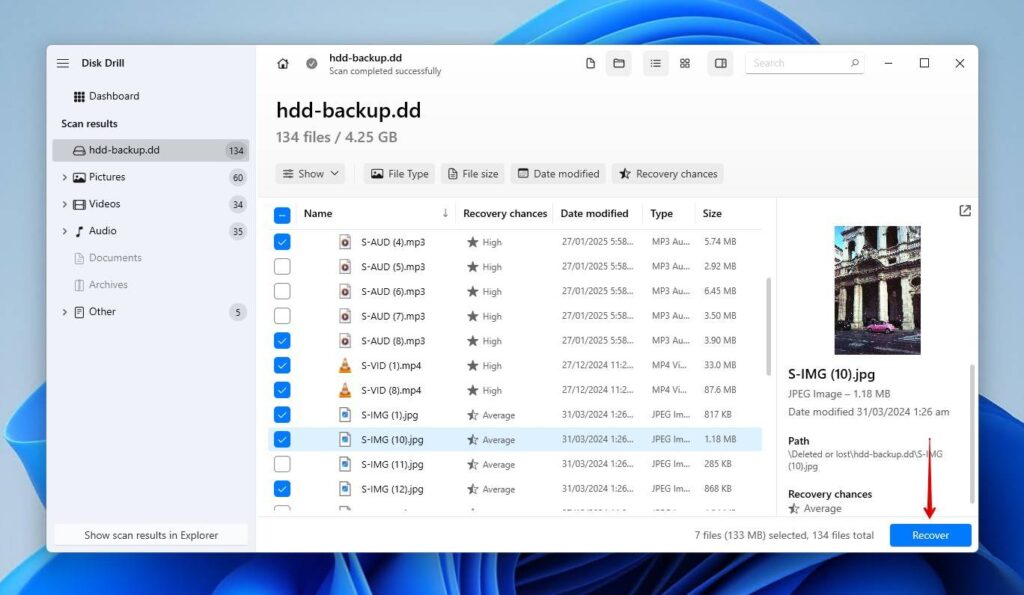Open the Show dropdown filter

tap(310, 173)
